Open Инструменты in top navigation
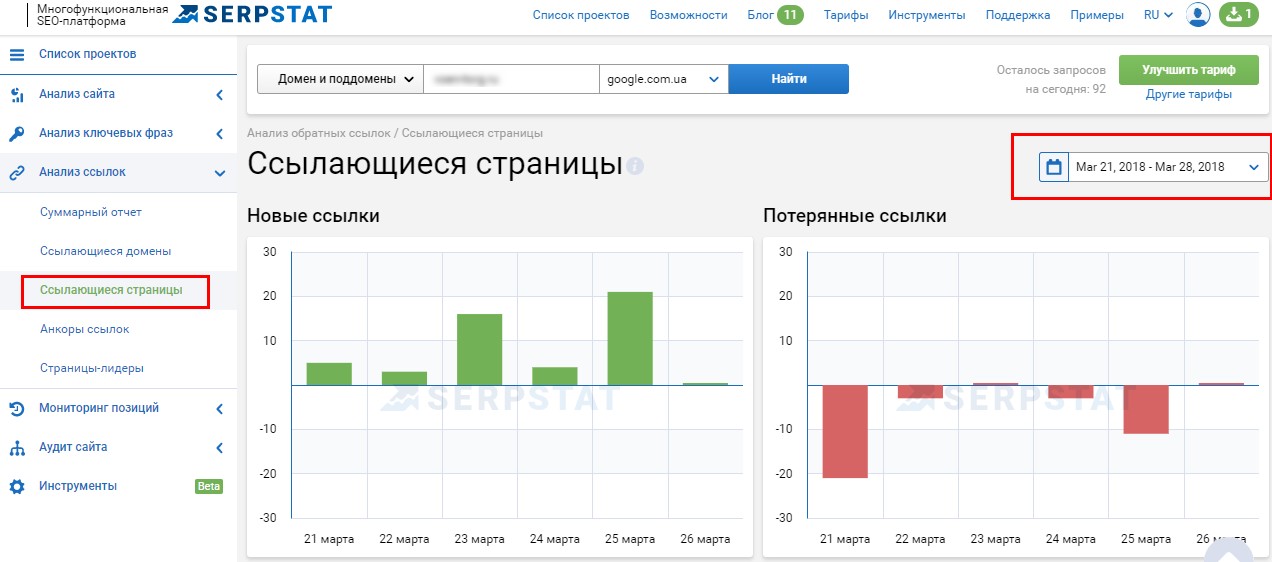Screen dimensions: 1272x562 [x=927, y=15]
